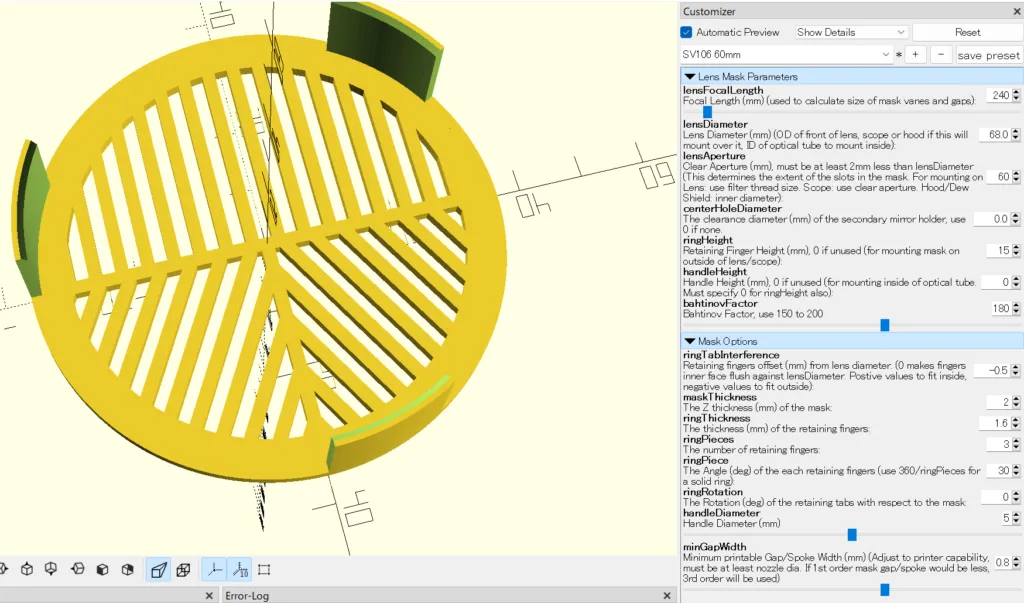The height and width of the screenshot is (603, 1024).
Task: Switch to the Top view
Action: [x=27, y=570]
